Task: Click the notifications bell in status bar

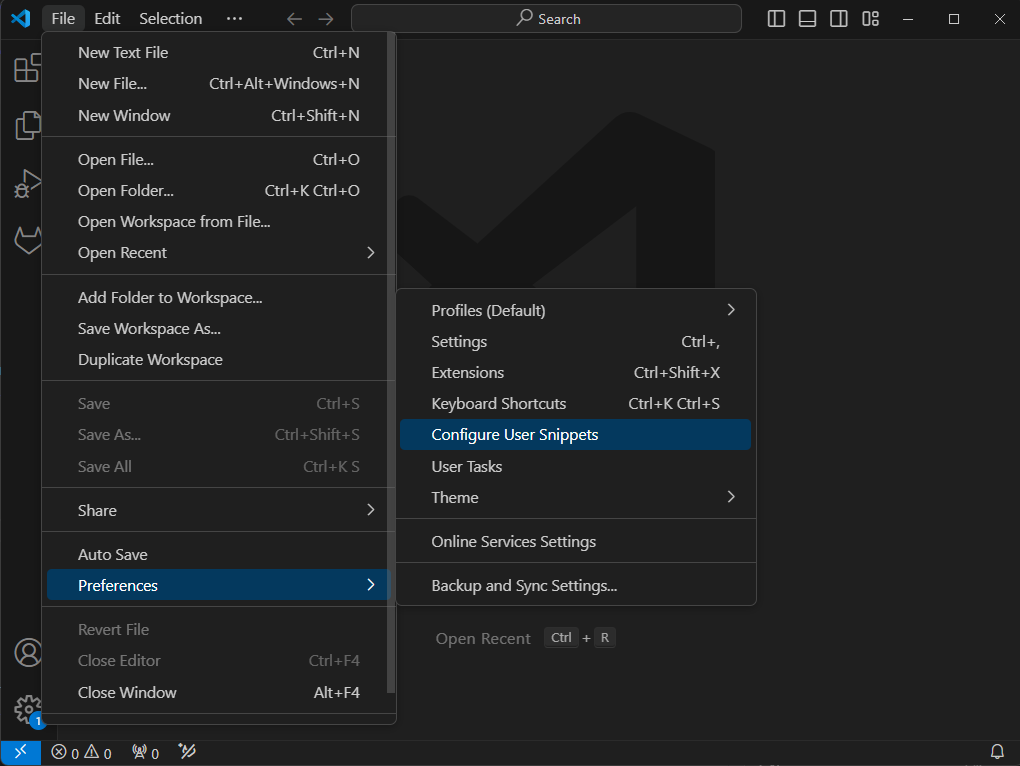Action: pos(997,751)
